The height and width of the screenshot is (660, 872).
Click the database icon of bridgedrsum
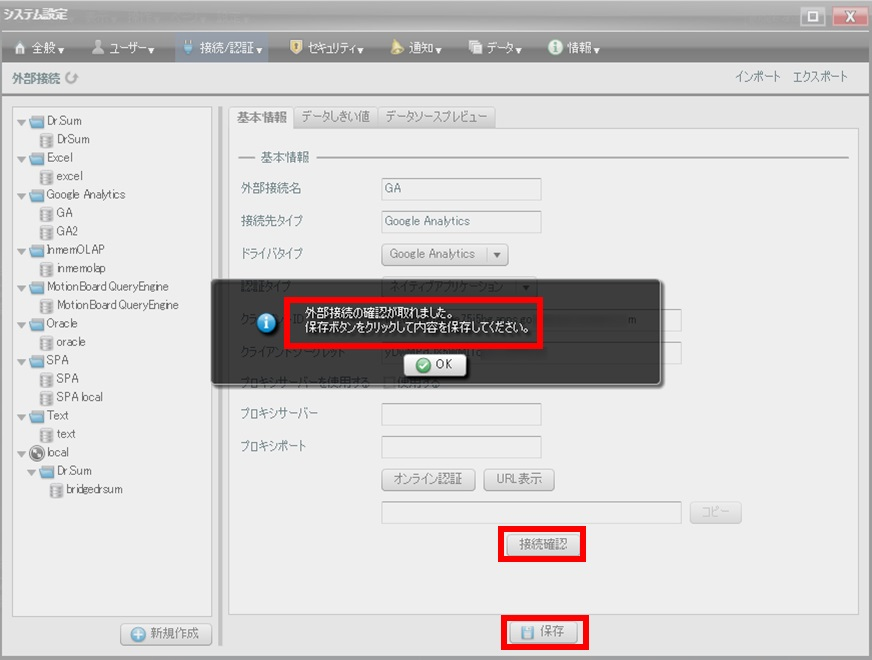point(57,490)
